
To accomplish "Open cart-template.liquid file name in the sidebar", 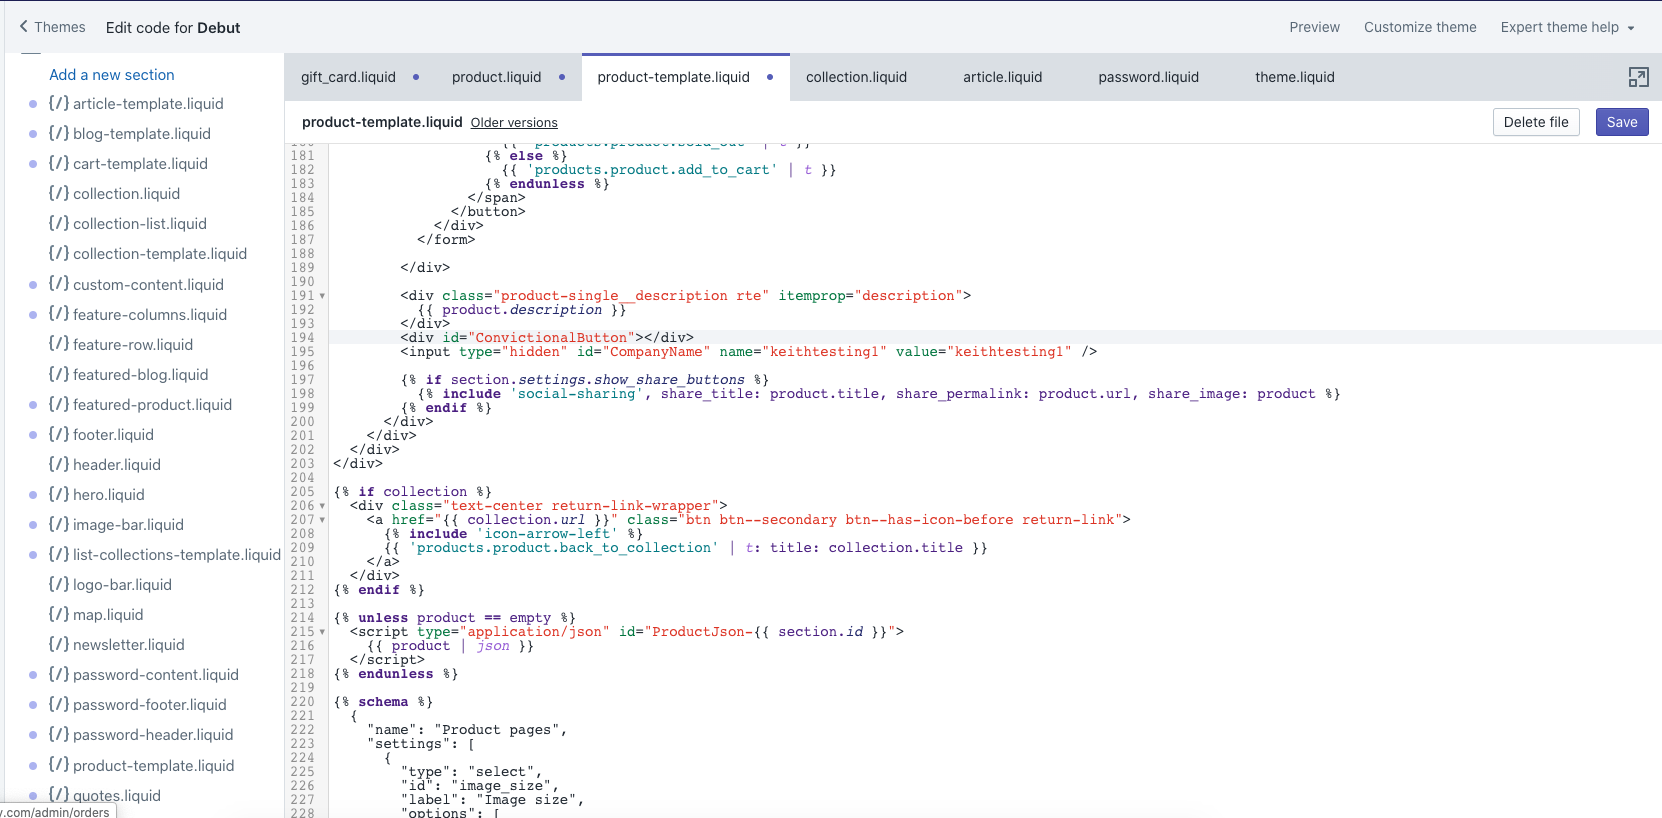I will point(140,164).
